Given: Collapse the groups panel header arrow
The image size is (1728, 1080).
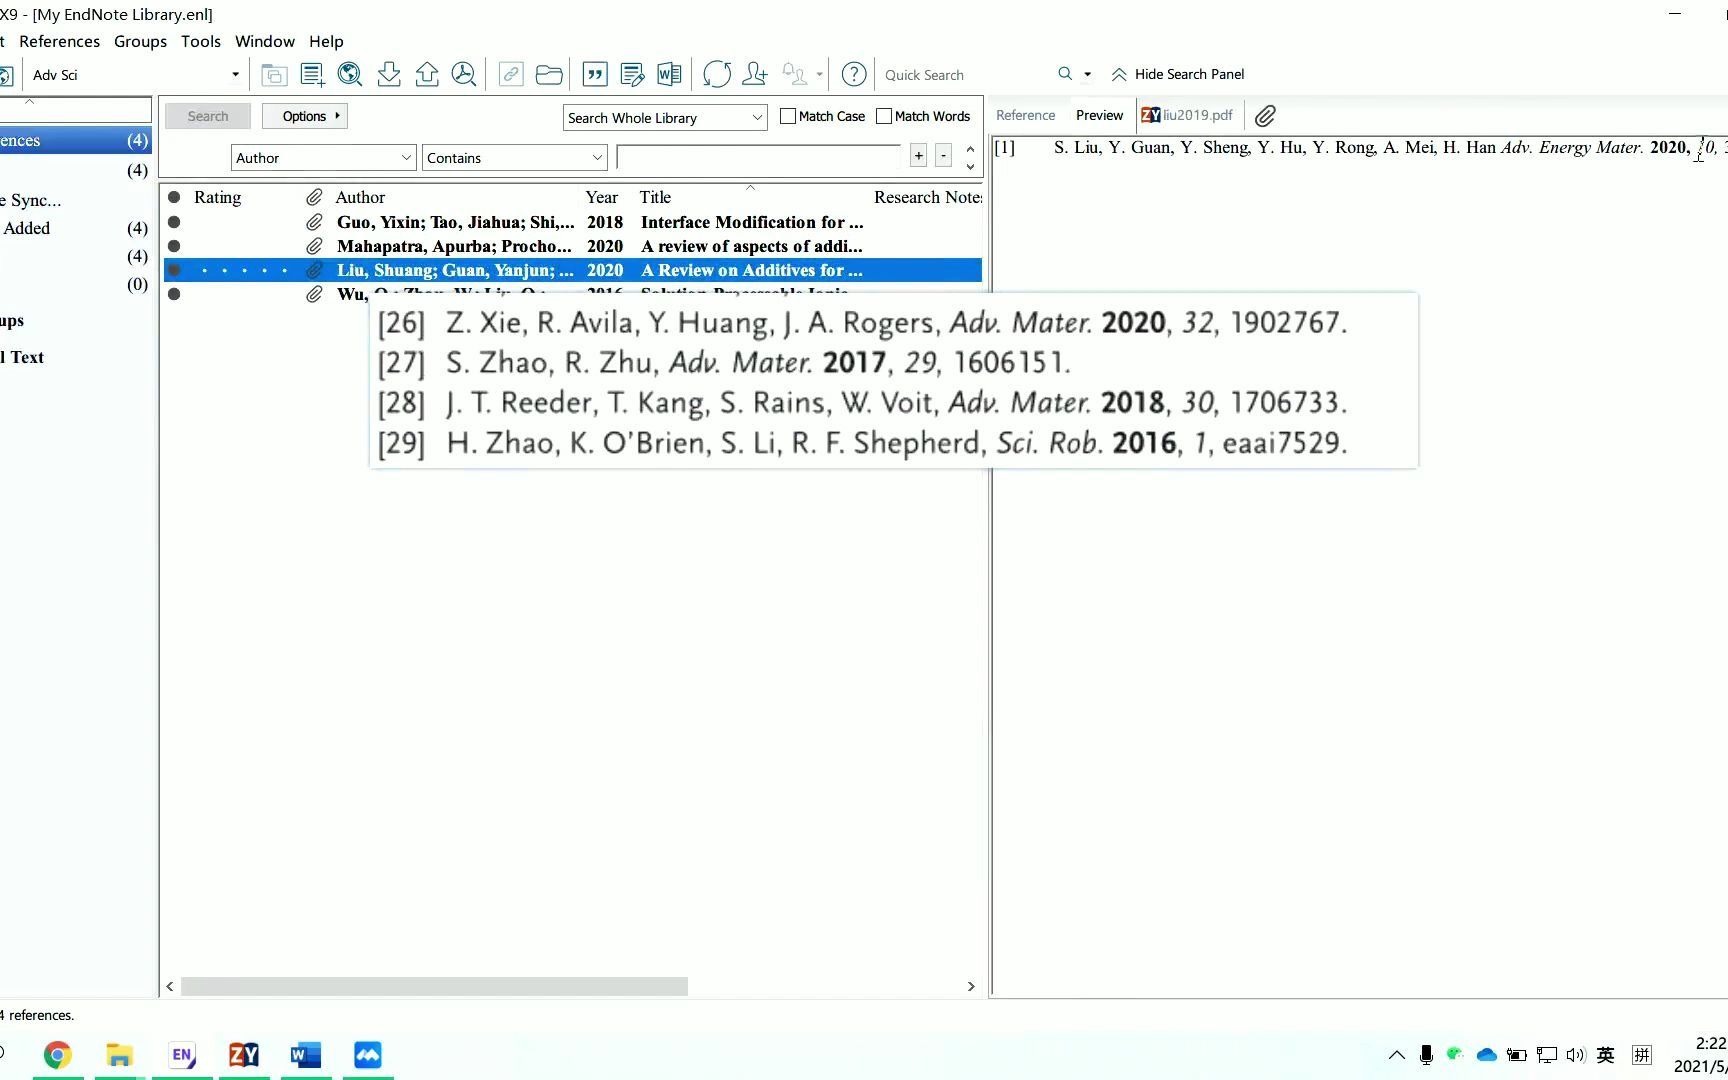Looking at the screenshot, I should click(x=30, y=102).
